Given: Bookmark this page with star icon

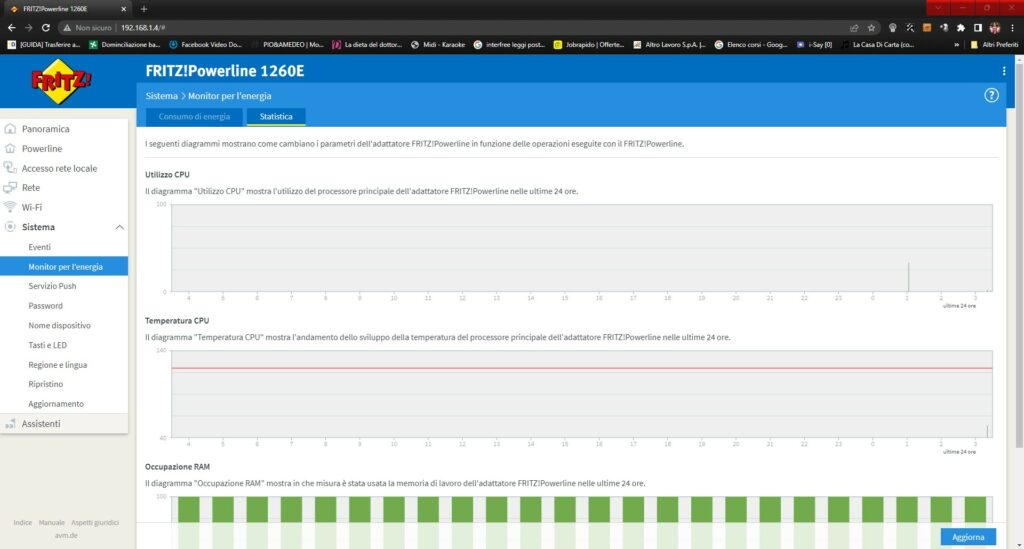Looking at the screenshot, I should click(x=871, y=27).
